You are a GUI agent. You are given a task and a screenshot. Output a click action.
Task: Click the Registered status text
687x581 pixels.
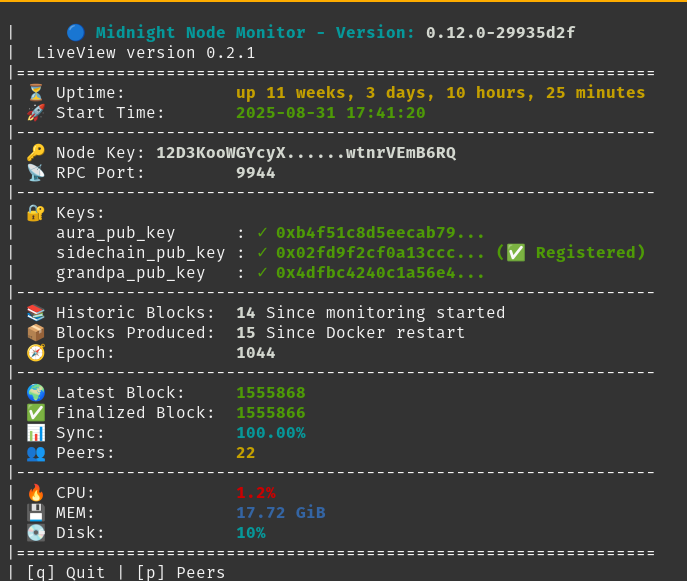point(585,253)
